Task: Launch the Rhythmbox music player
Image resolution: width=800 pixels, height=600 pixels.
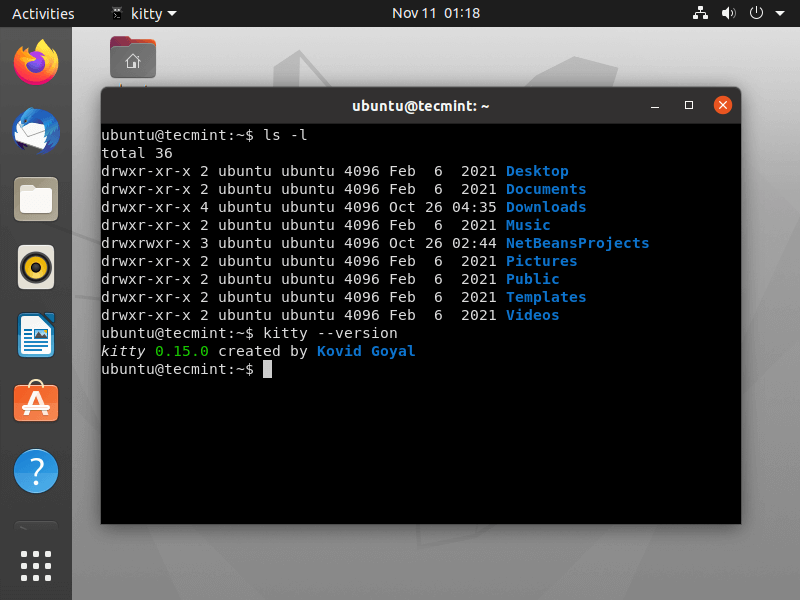Action: (x=35, y=267)
